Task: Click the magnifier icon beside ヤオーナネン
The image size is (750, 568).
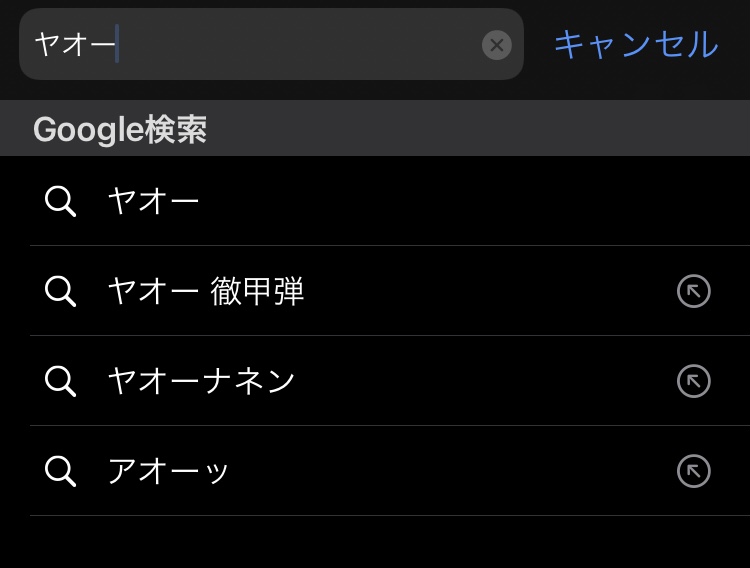Action: pos(60,381)
